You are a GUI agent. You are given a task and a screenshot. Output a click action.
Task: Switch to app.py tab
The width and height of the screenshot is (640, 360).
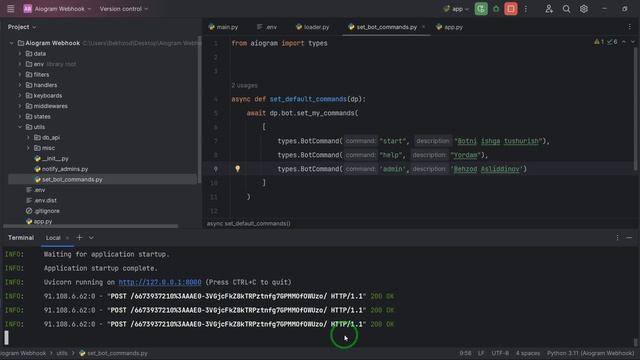[x=449, y=27]
